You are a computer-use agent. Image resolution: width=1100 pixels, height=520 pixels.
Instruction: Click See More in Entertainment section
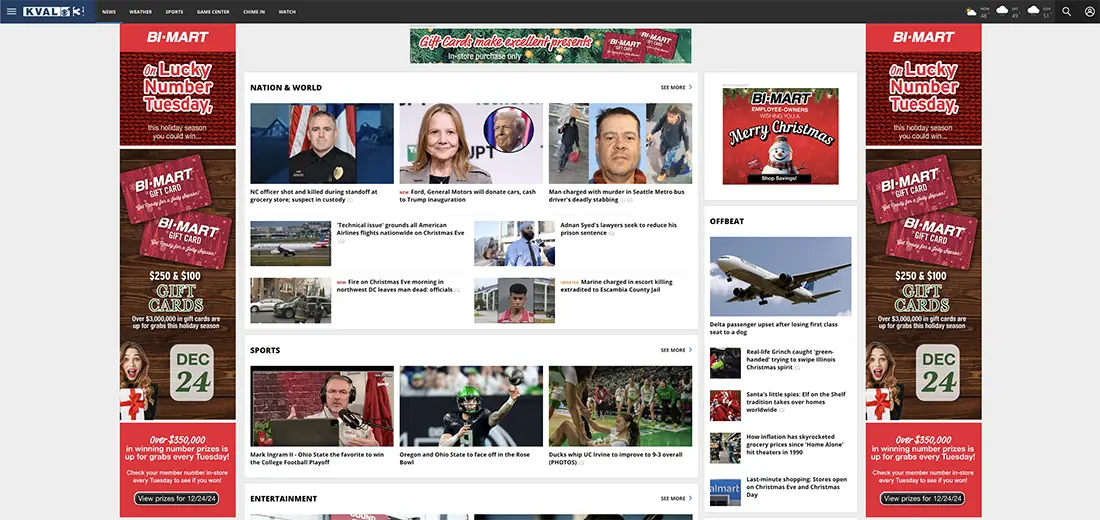pyautogui.click(x=673, y=498)
